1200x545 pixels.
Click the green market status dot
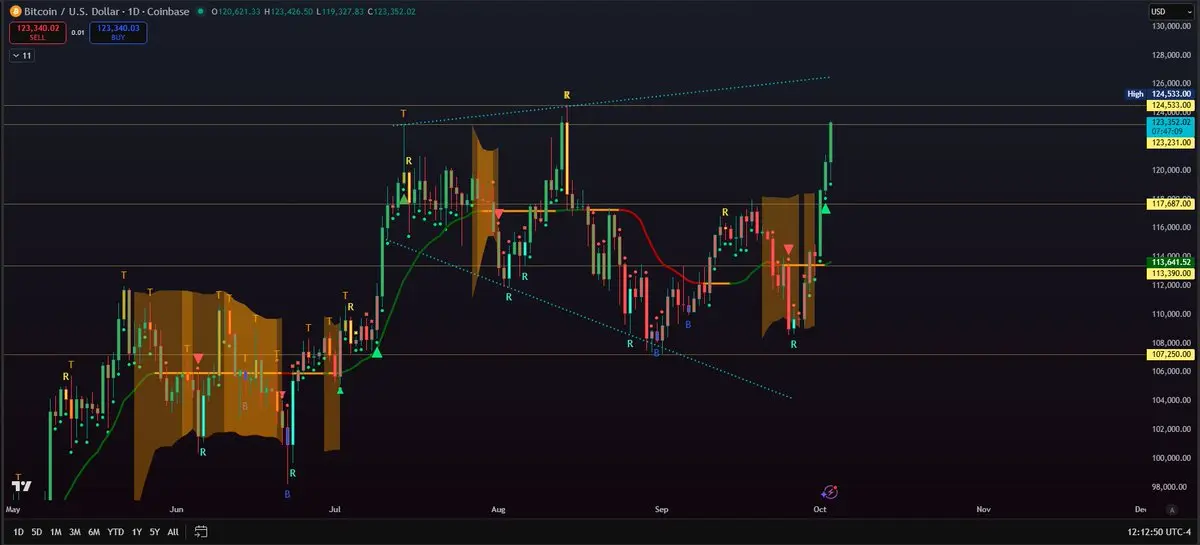tap(201, 11)
